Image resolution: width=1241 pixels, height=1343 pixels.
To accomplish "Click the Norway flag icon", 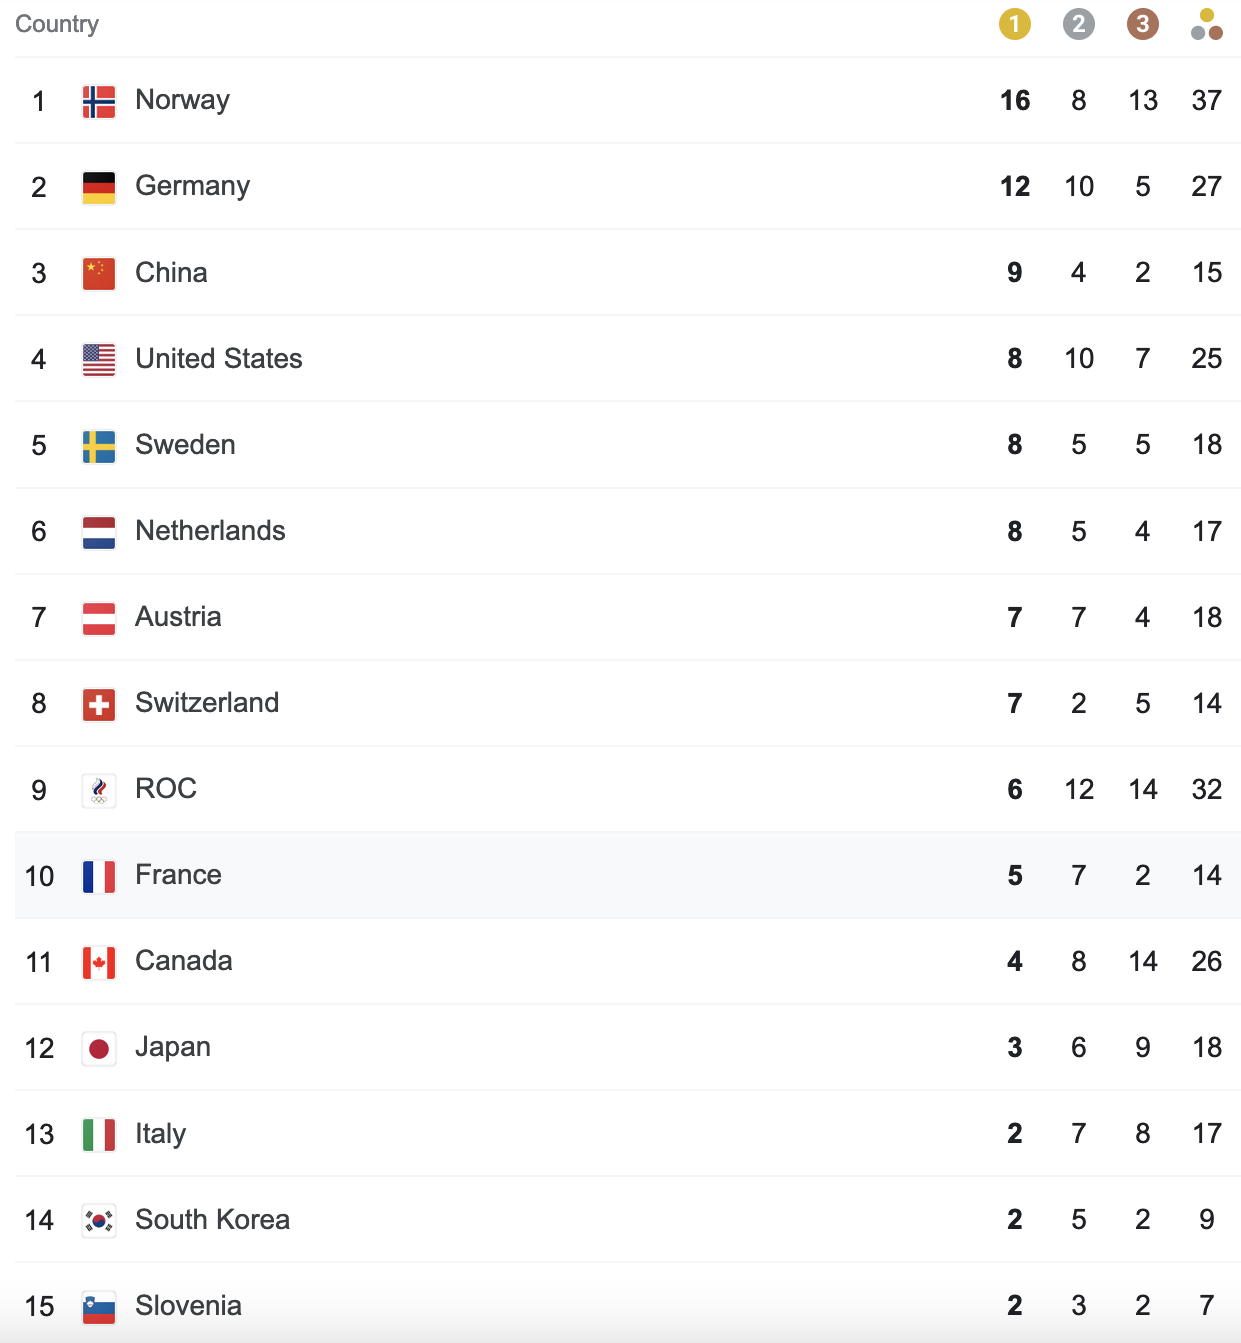I will click(99, 101).
